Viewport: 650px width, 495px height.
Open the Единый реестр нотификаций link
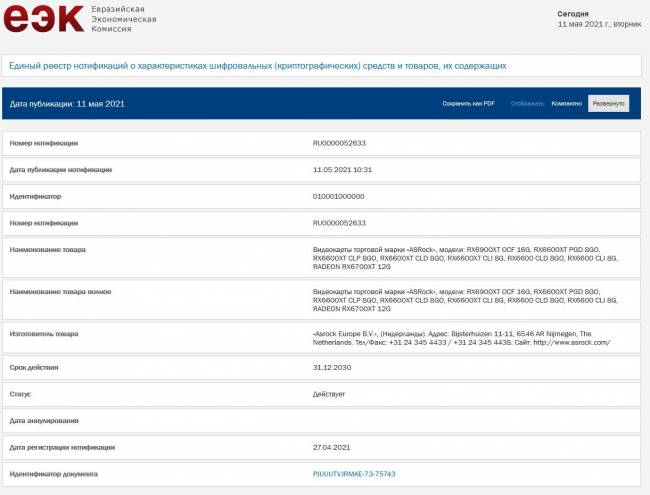(257, 65)
